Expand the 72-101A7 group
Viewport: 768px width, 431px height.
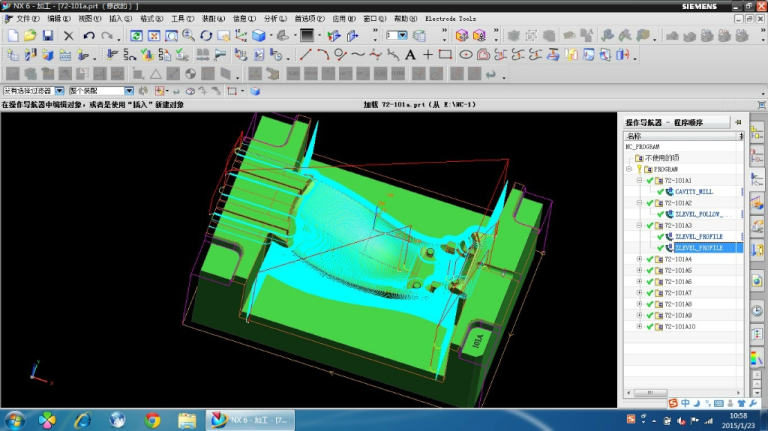(639, 293)
